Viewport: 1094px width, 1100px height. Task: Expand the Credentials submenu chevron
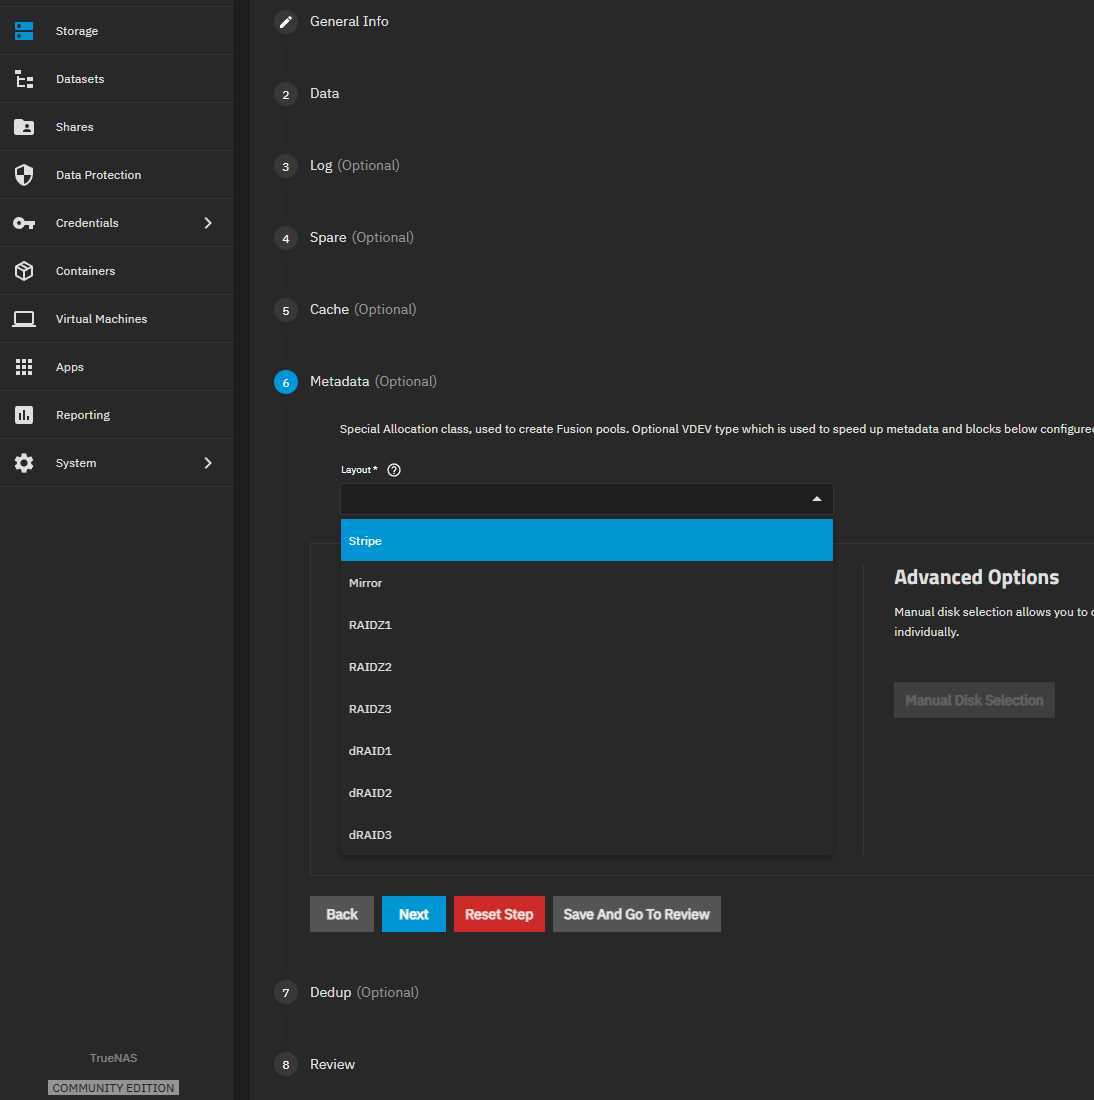(208, 223)
